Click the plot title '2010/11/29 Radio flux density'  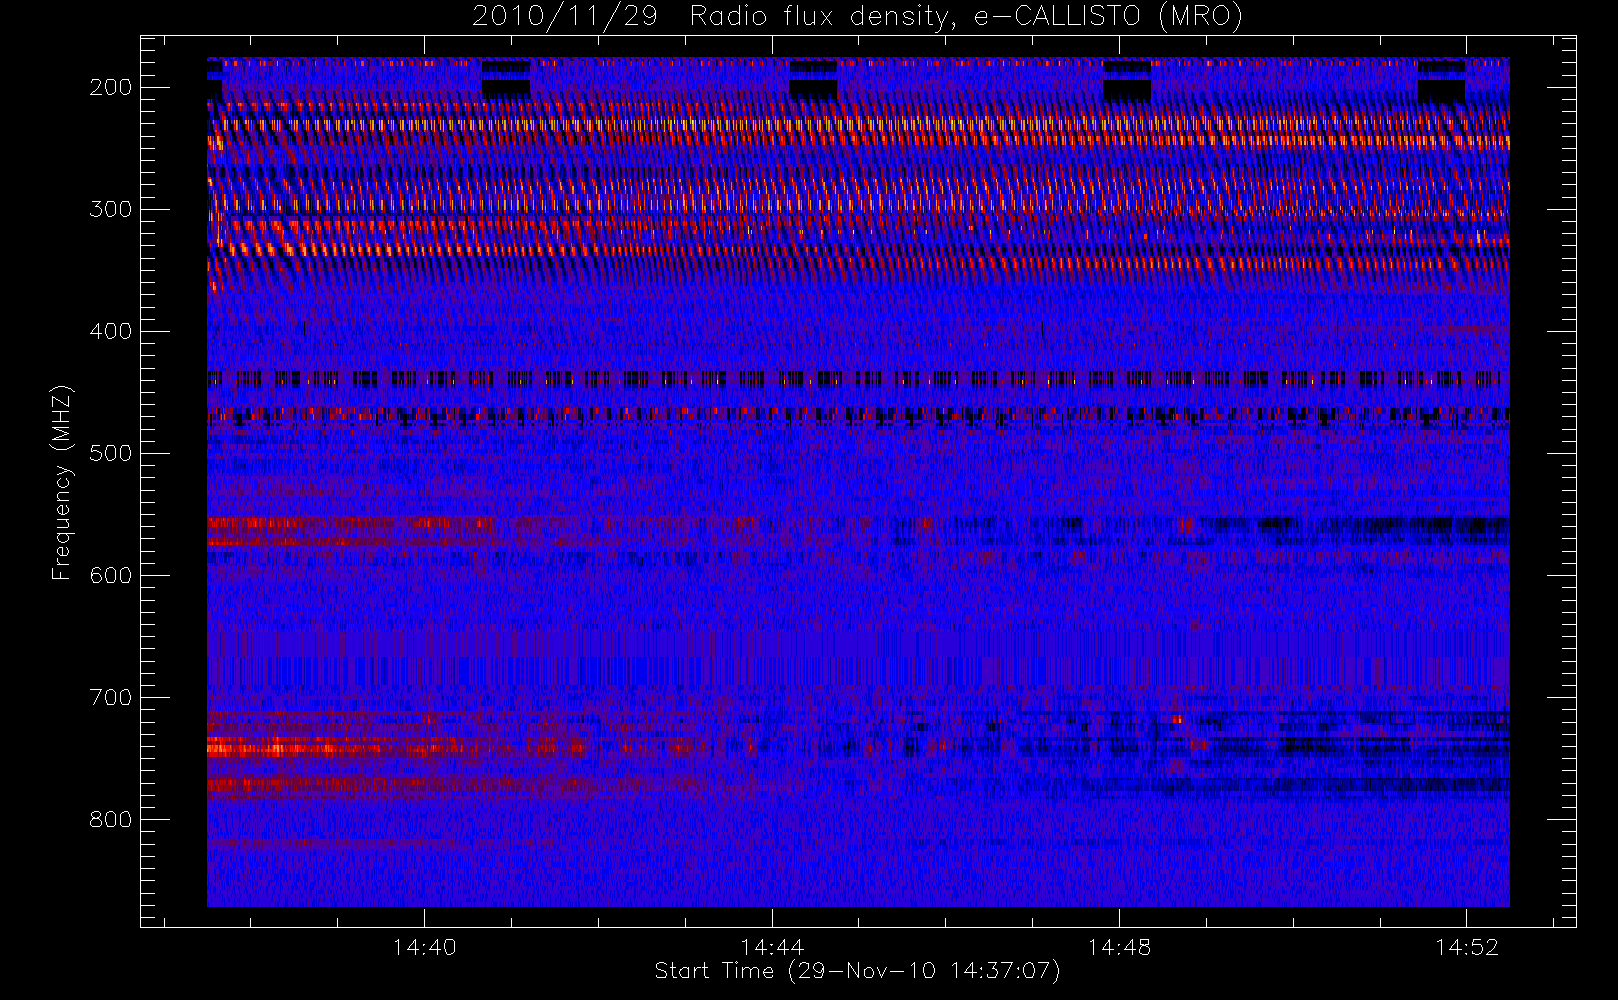coord(857,17)
